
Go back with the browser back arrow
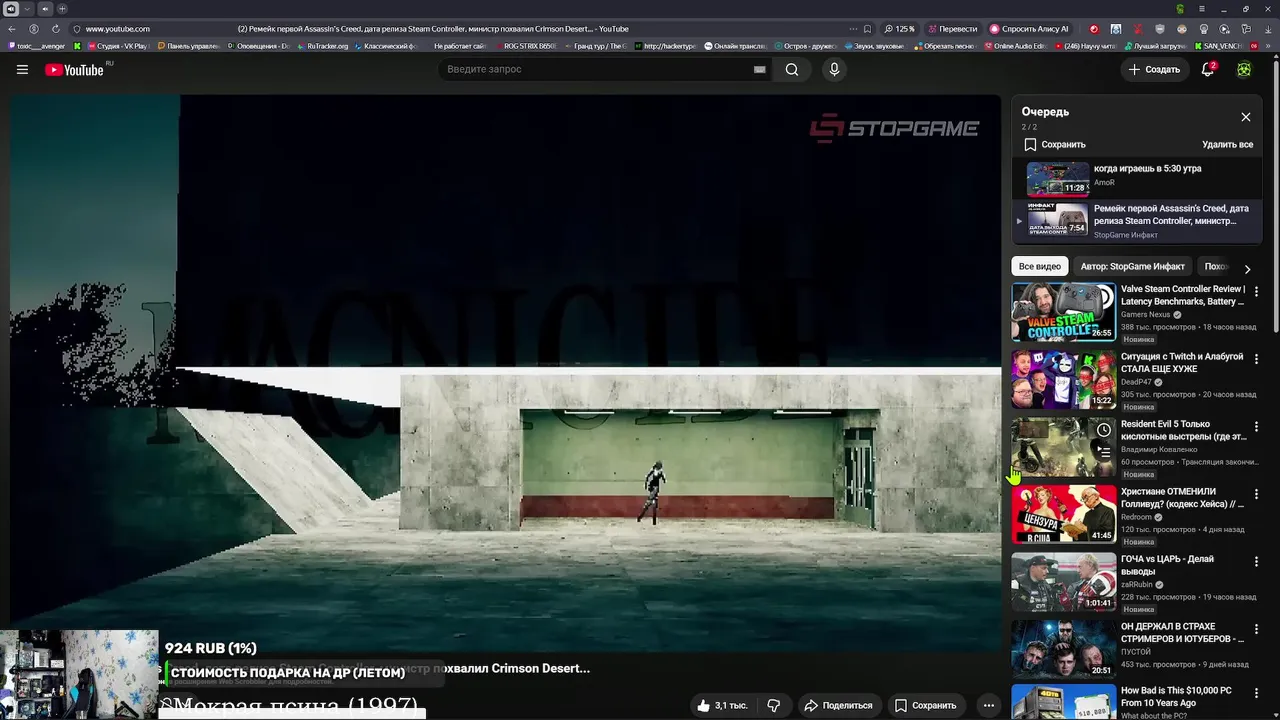coord(13,29)
